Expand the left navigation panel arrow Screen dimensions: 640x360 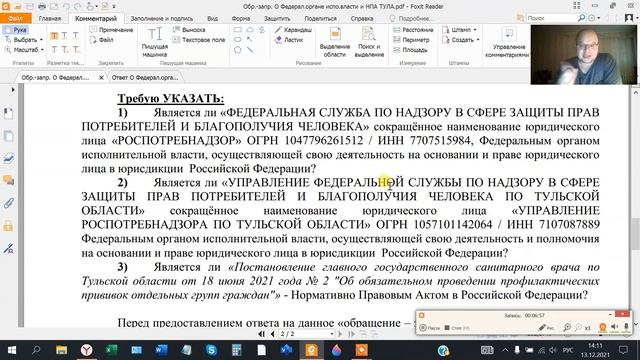[13, 90]
